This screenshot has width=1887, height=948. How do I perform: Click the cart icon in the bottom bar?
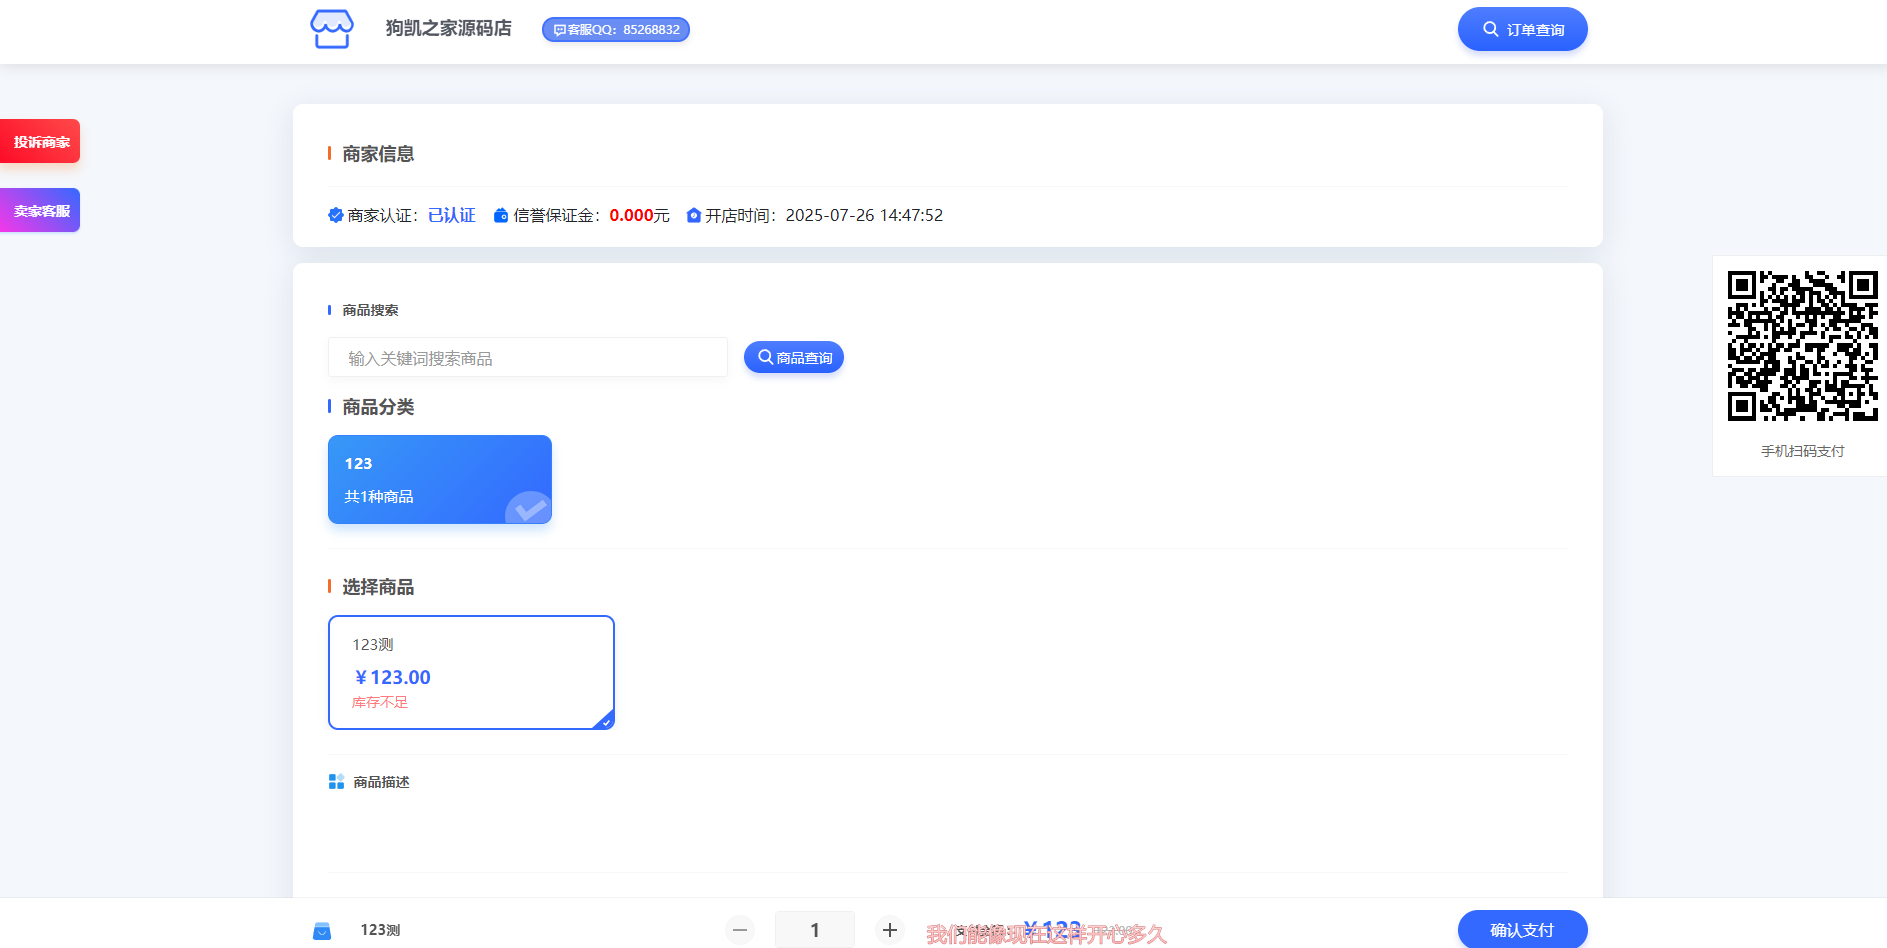(322, 930)
